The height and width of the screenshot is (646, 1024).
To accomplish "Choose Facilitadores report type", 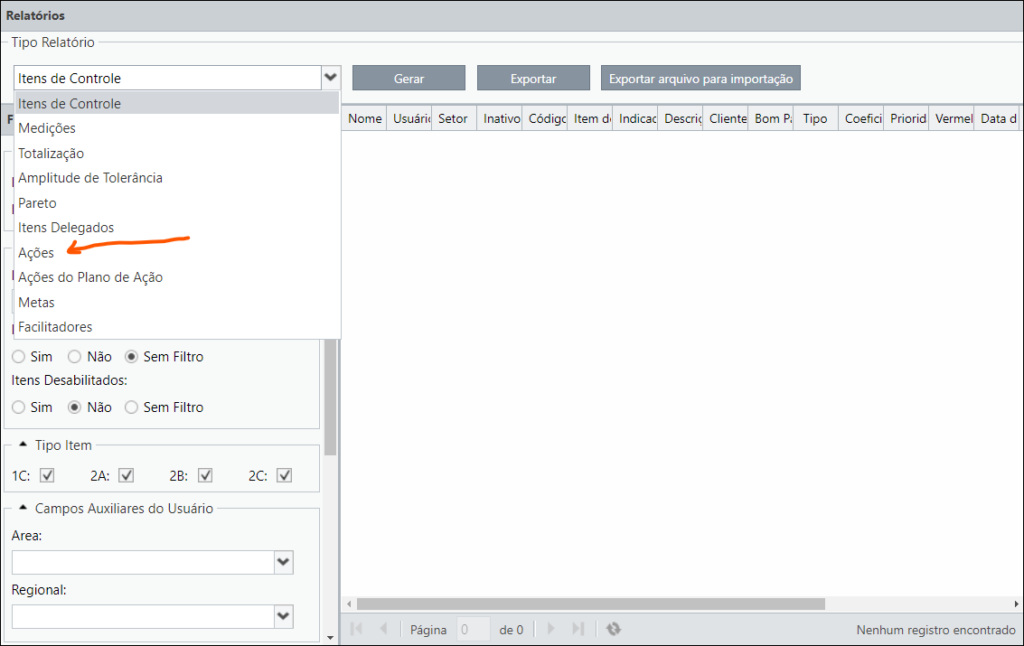I will (x=176, y=327).
